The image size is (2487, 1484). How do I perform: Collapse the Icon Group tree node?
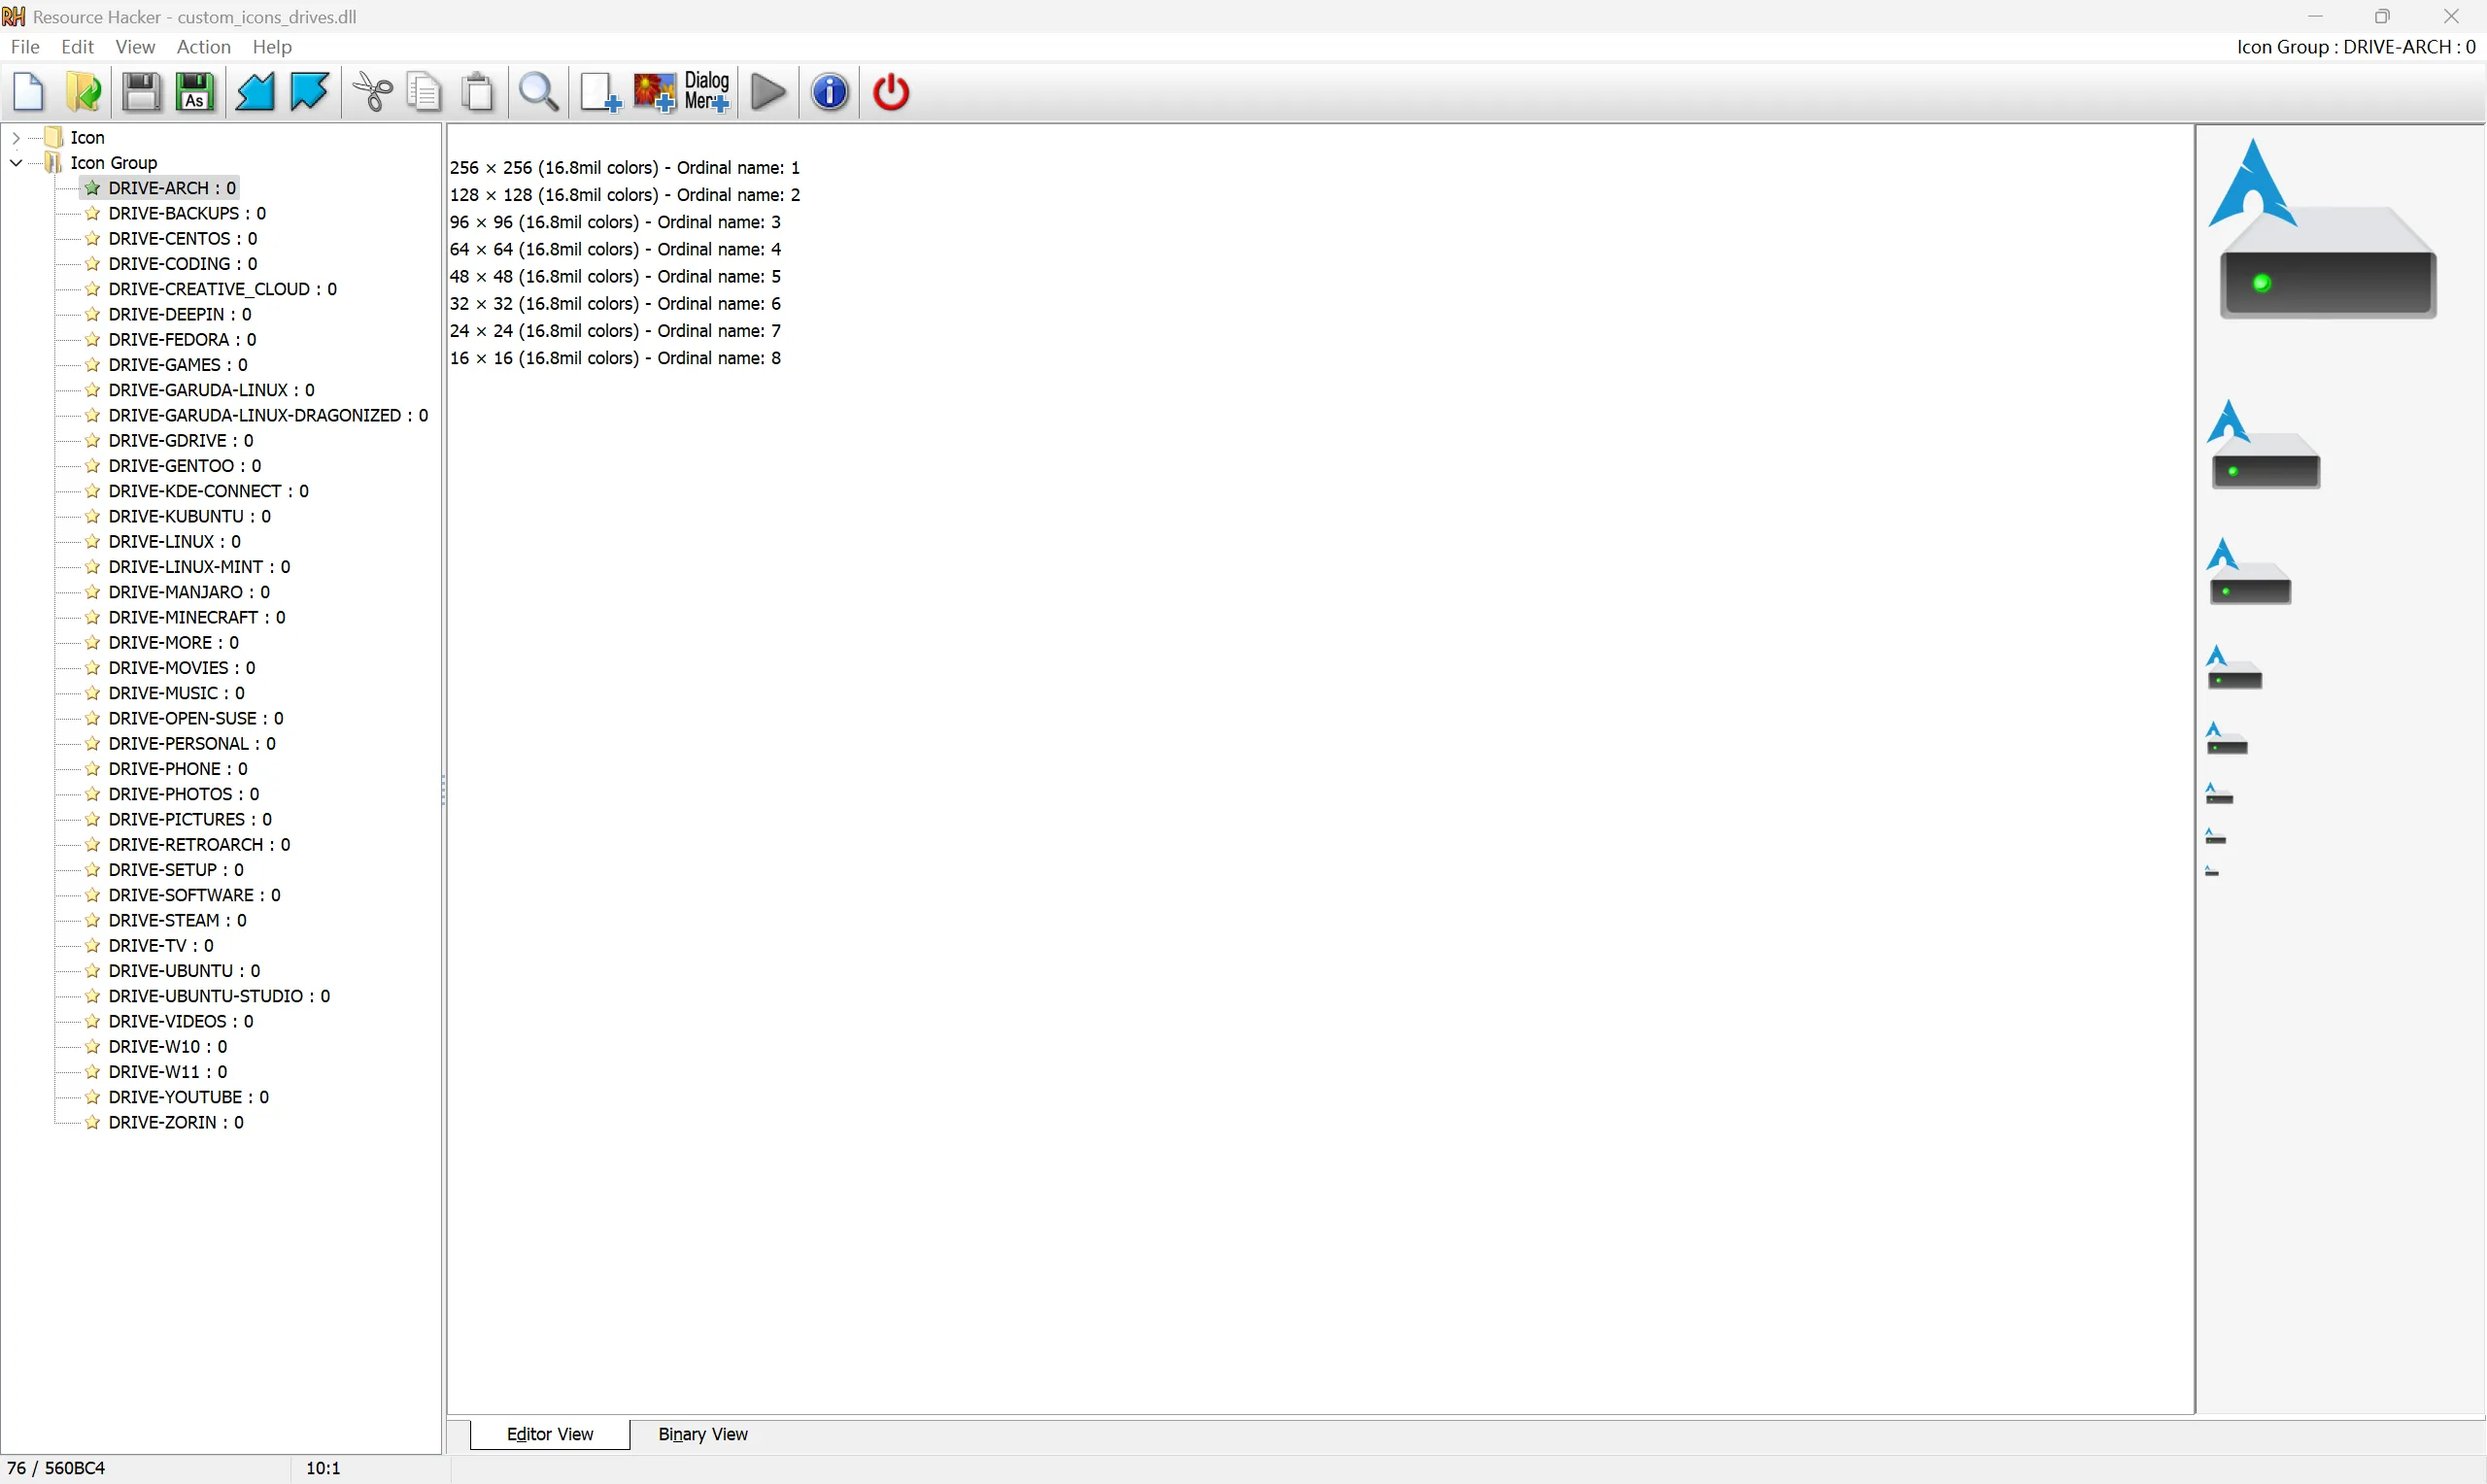(x=16, y=162)
